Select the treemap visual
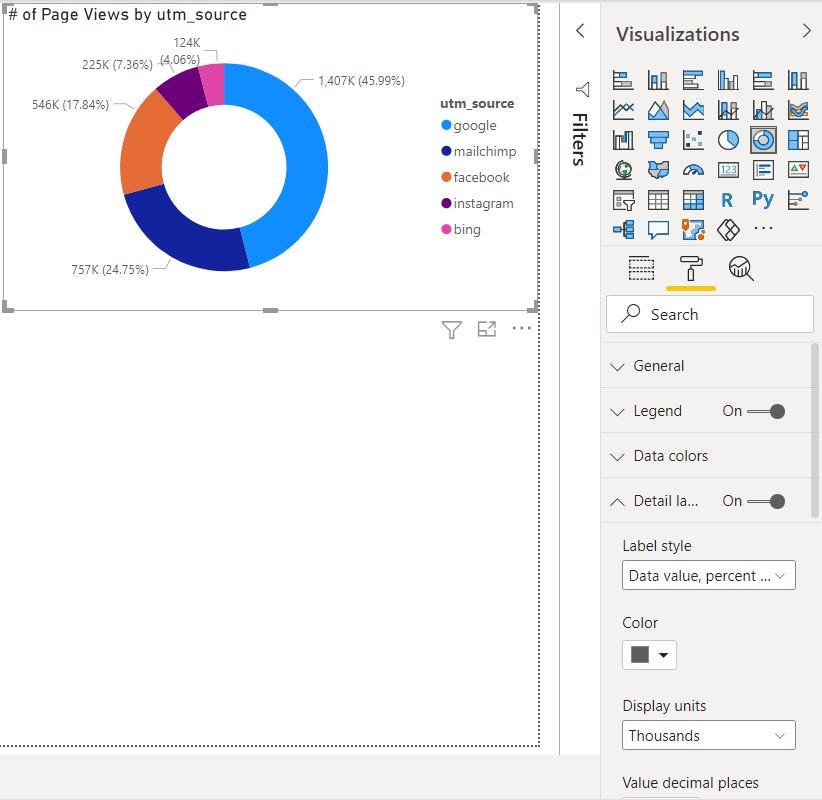Screen dimensions: 822x800 798,140
